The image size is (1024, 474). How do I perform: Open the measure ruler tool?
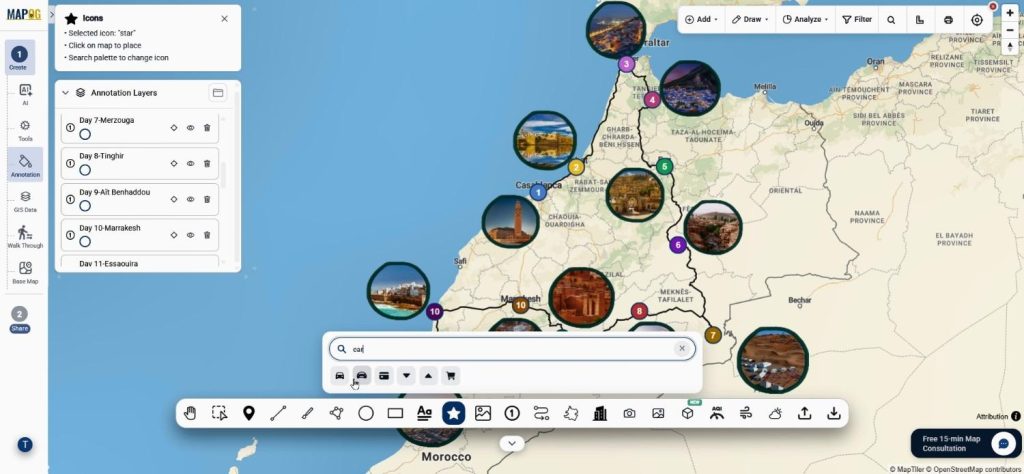point(920,20)
